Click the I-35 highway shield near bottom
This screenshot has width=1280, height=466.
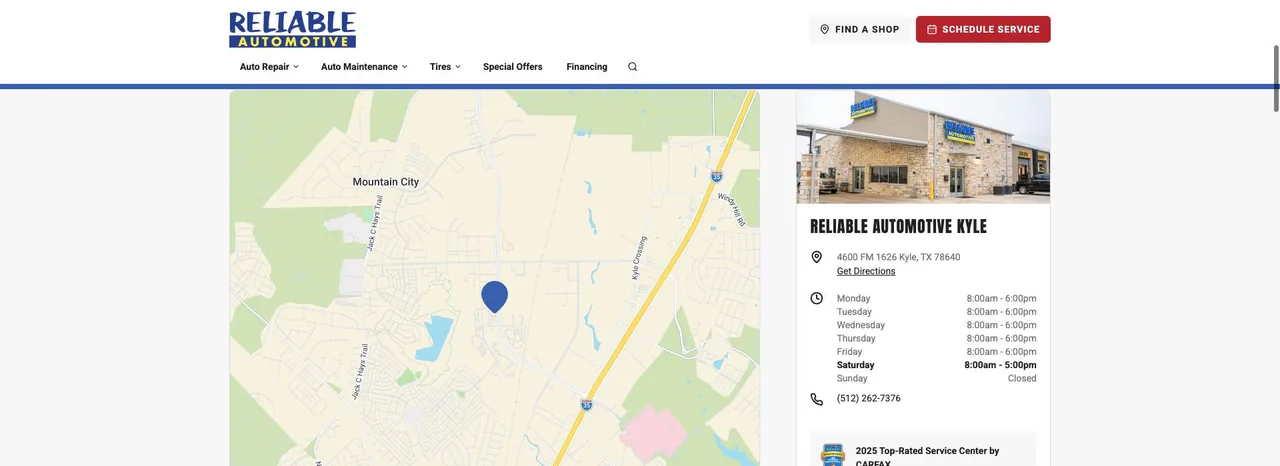tap(587, 404)
